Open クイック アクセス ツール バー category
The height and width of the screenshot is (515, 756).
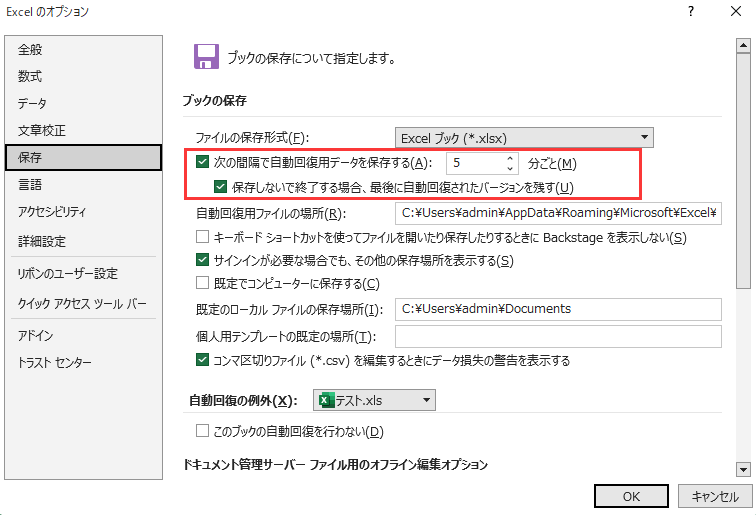point(82,304)
